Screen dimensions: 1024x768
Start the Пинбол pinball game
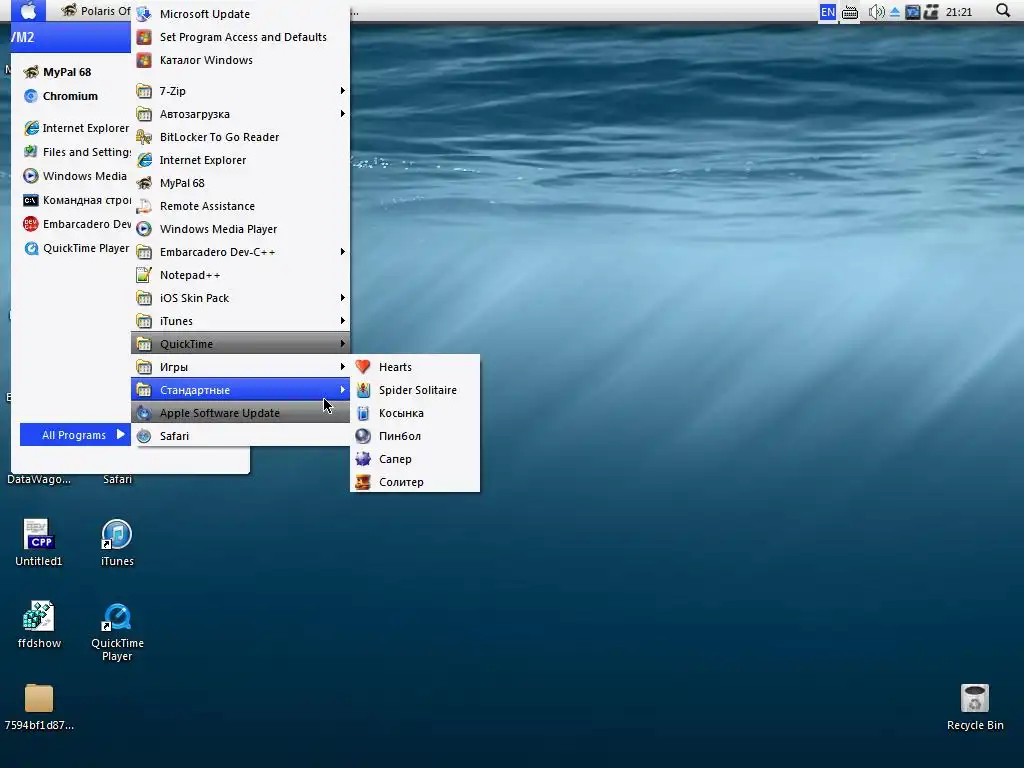pyautogui.click(x=415, y=436)
